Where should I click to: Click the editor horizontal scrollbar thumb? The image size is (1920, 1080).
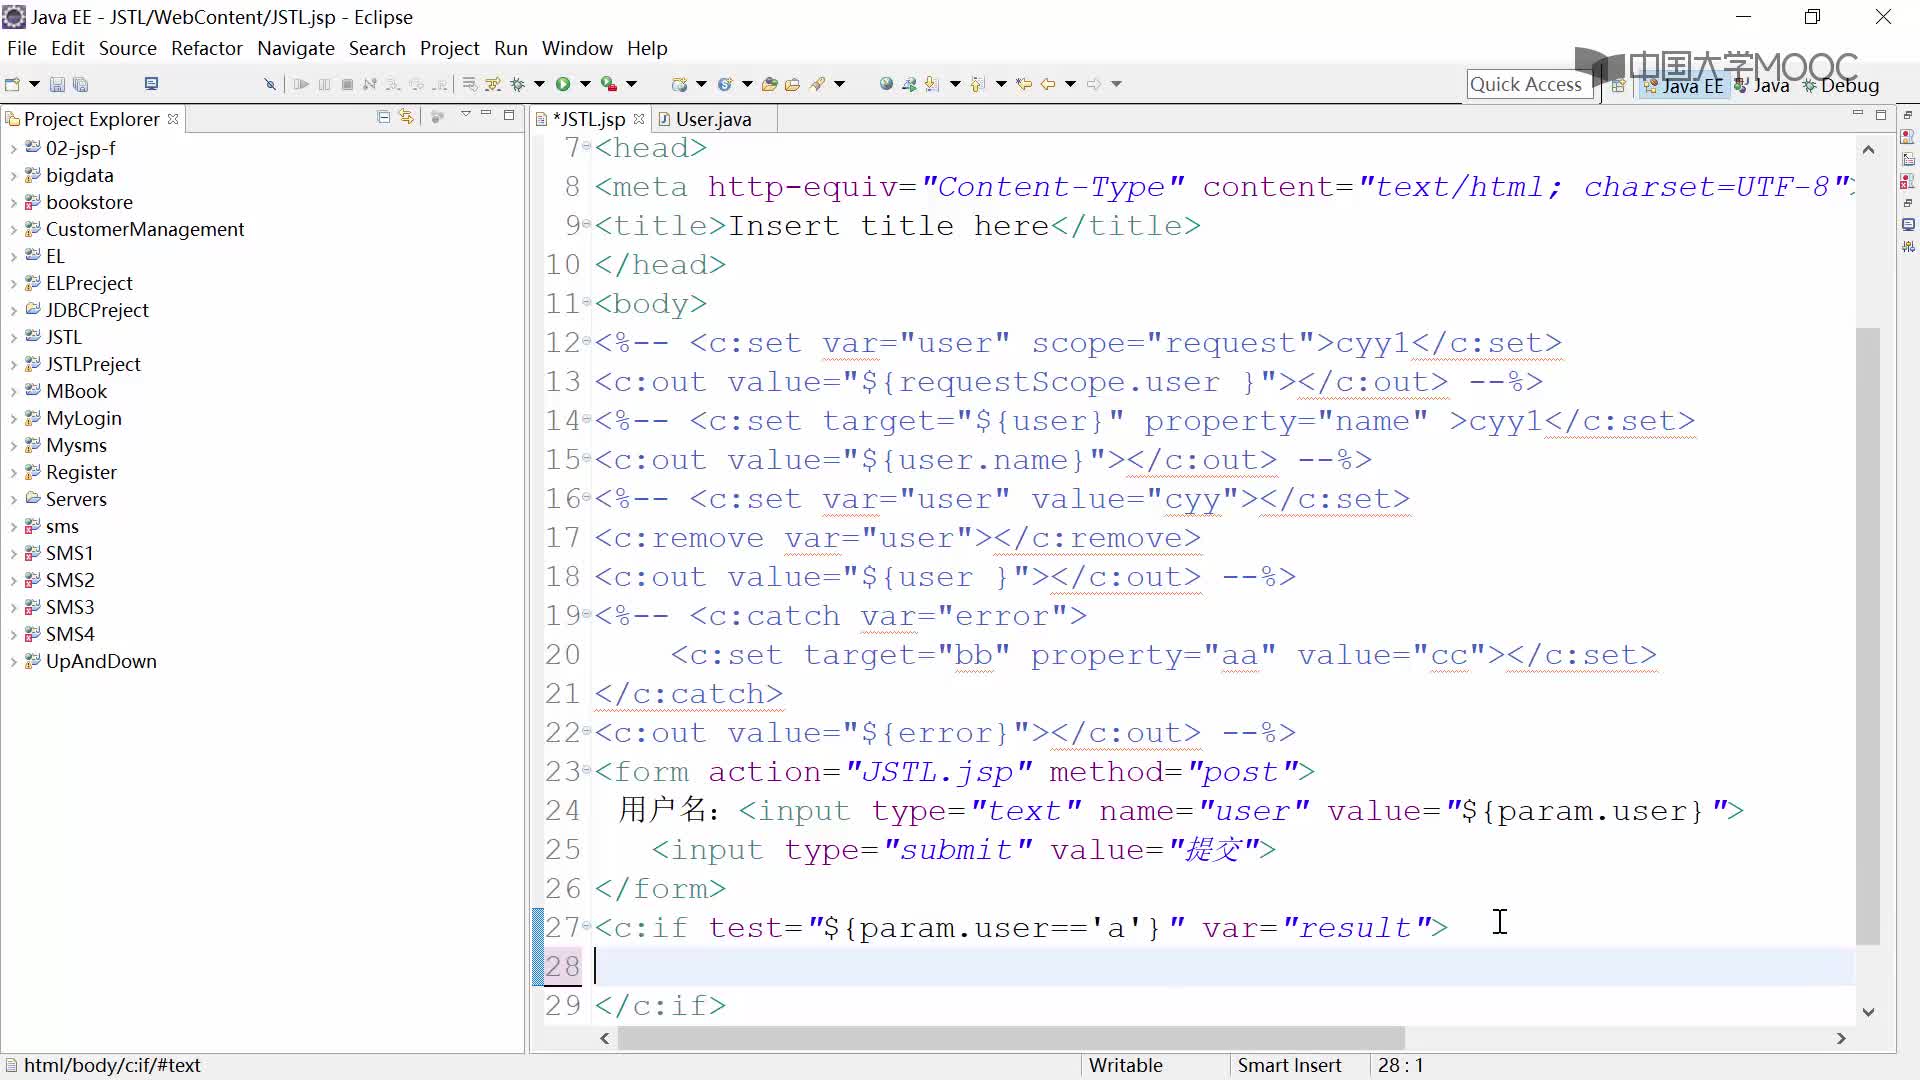coord(1011,1038)
